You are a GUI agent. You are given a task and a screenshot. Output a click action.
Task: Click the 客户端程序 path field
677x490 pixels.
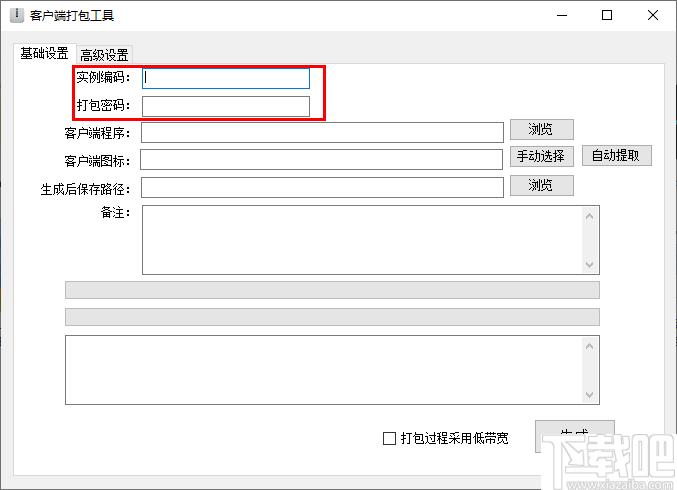[x=322, y=133]
